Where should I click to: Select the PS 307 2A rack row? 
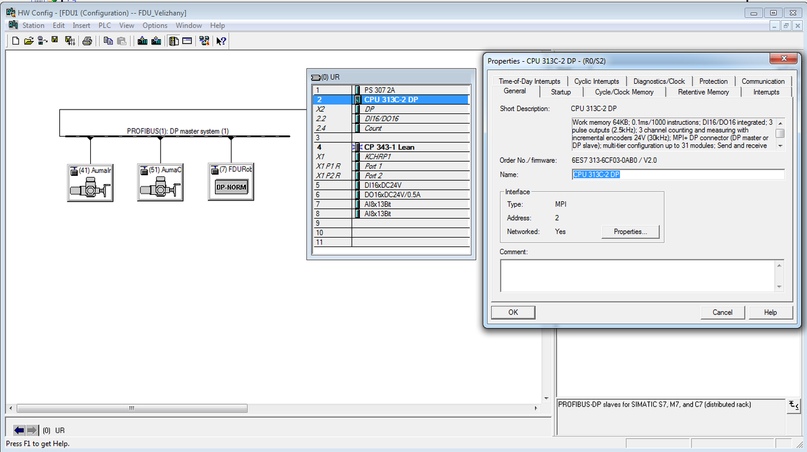point(391,90)
